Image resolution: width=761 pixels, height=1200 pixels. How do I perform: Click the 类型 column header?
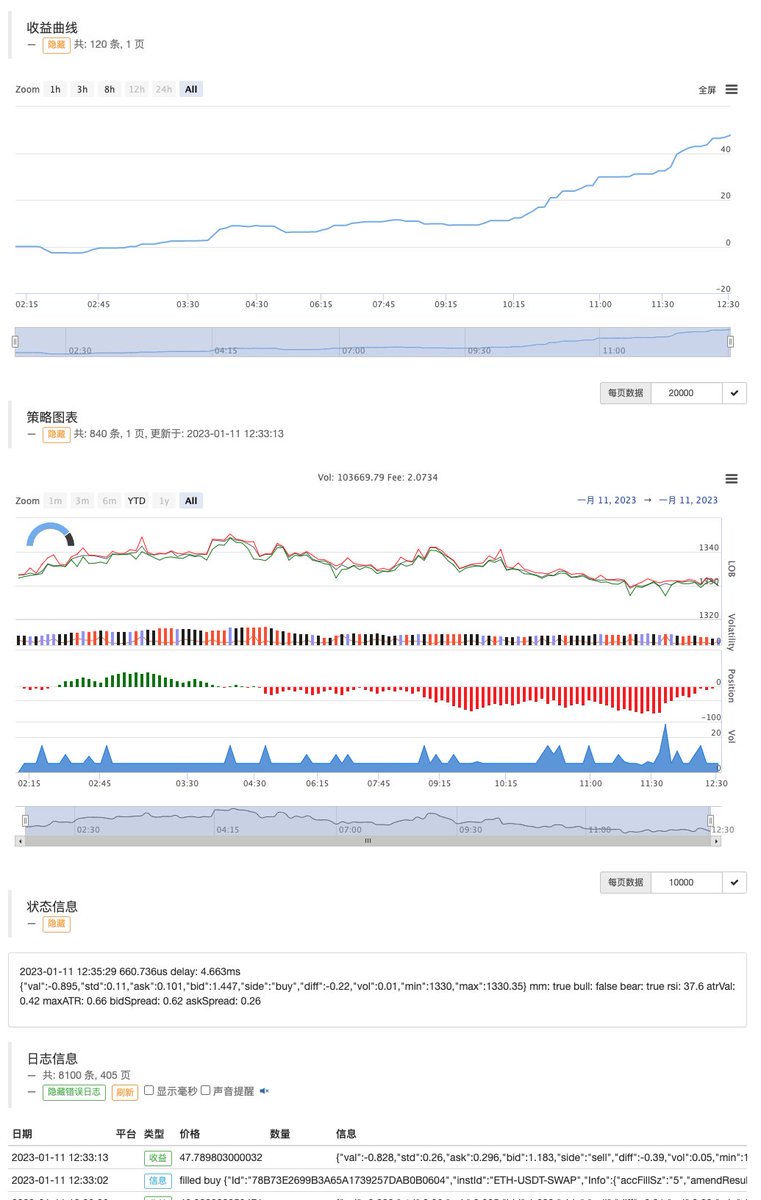154,1134
